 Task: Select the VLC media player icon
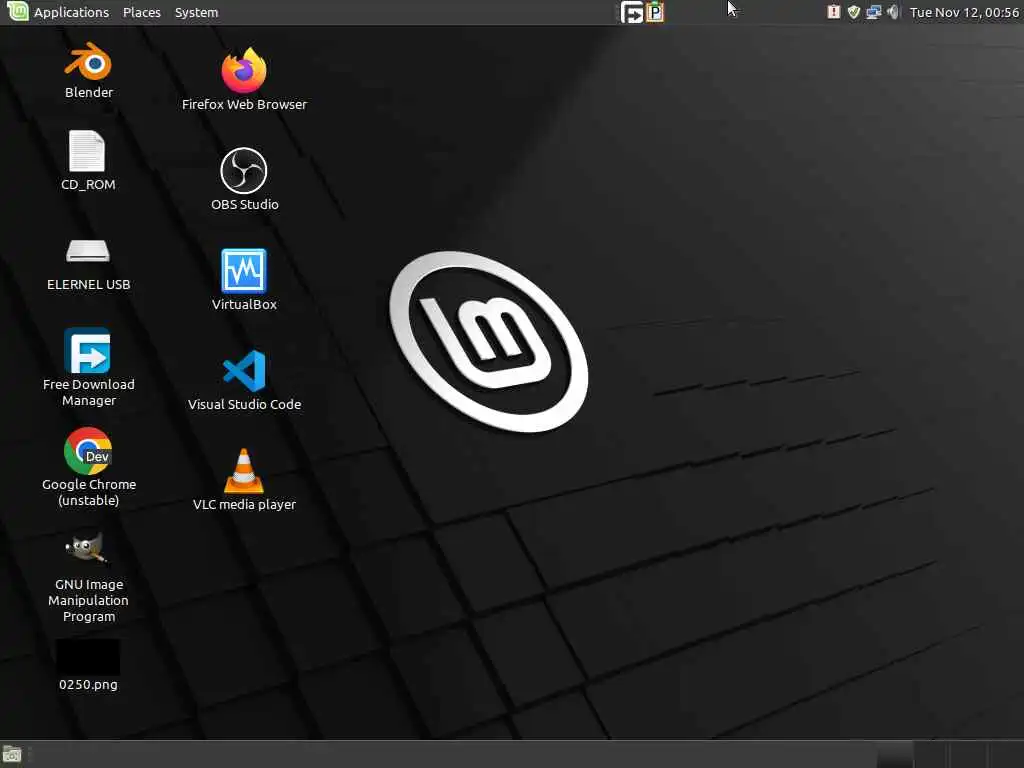[x=244, y=470]
